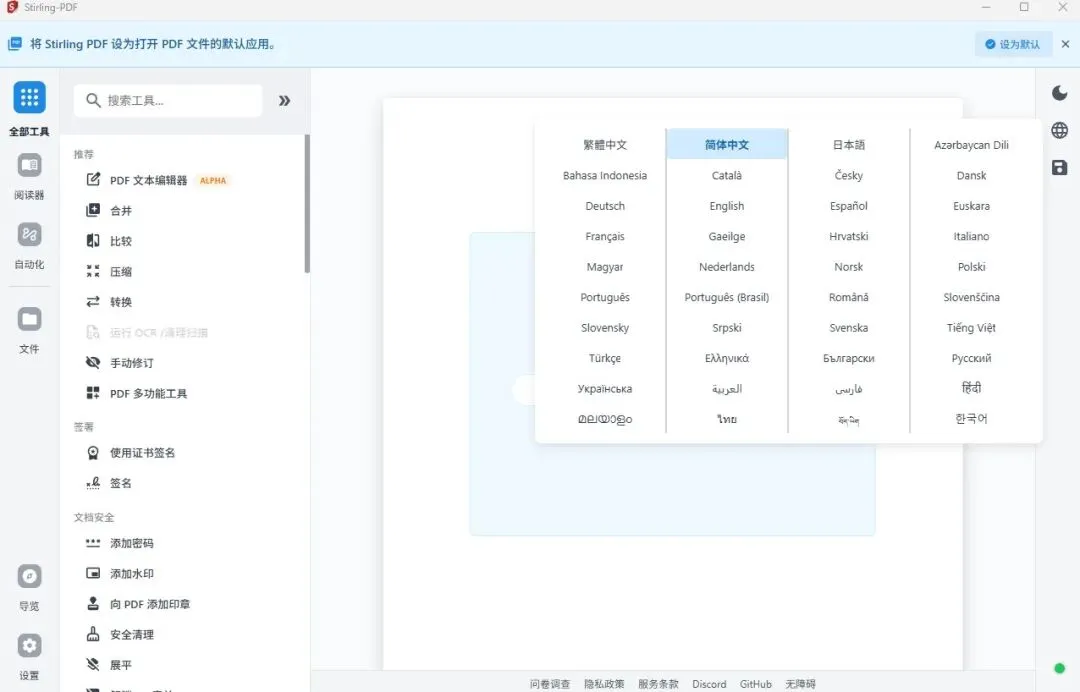Select Deutsch language
This screenshot has height=692, width=1080.
coord(605,206)
